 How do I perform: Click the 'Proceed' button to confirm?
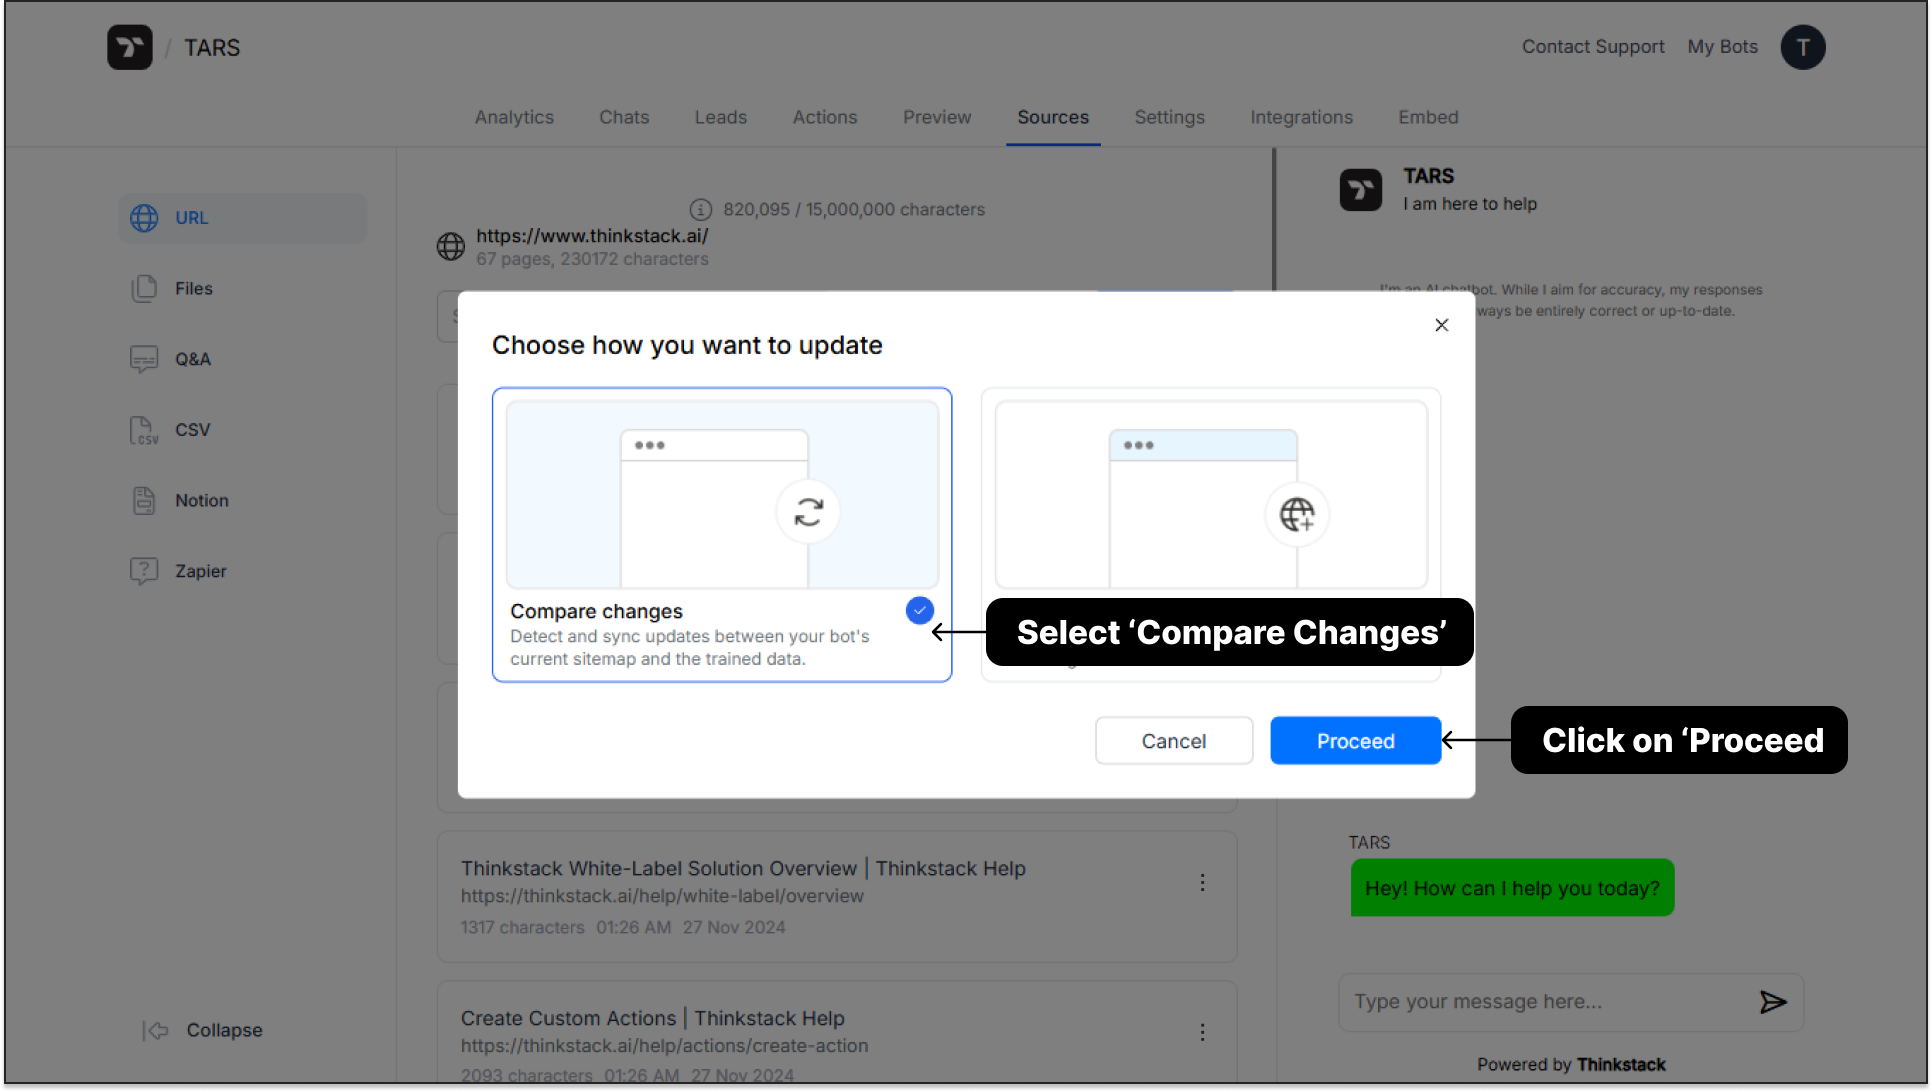[x=1356, y=740]
